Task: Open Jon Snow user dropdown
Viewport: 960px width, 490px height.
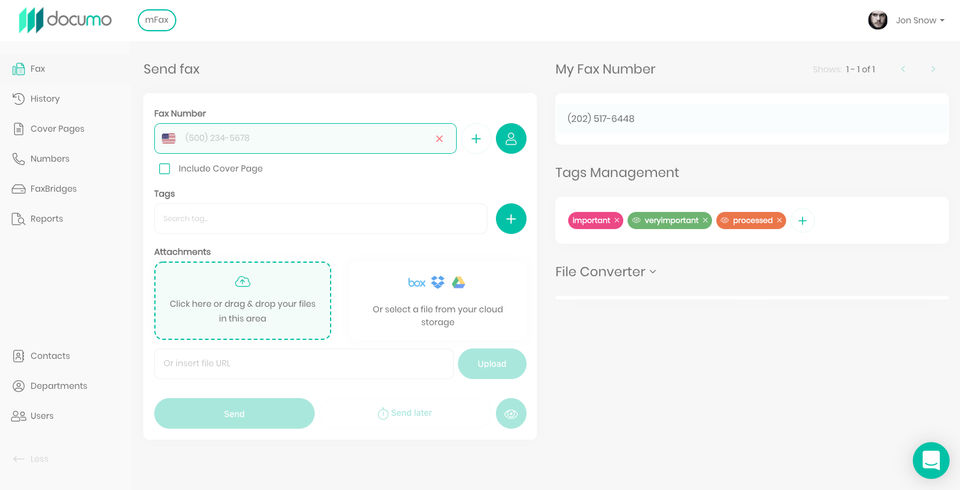Action: (906, 20)
